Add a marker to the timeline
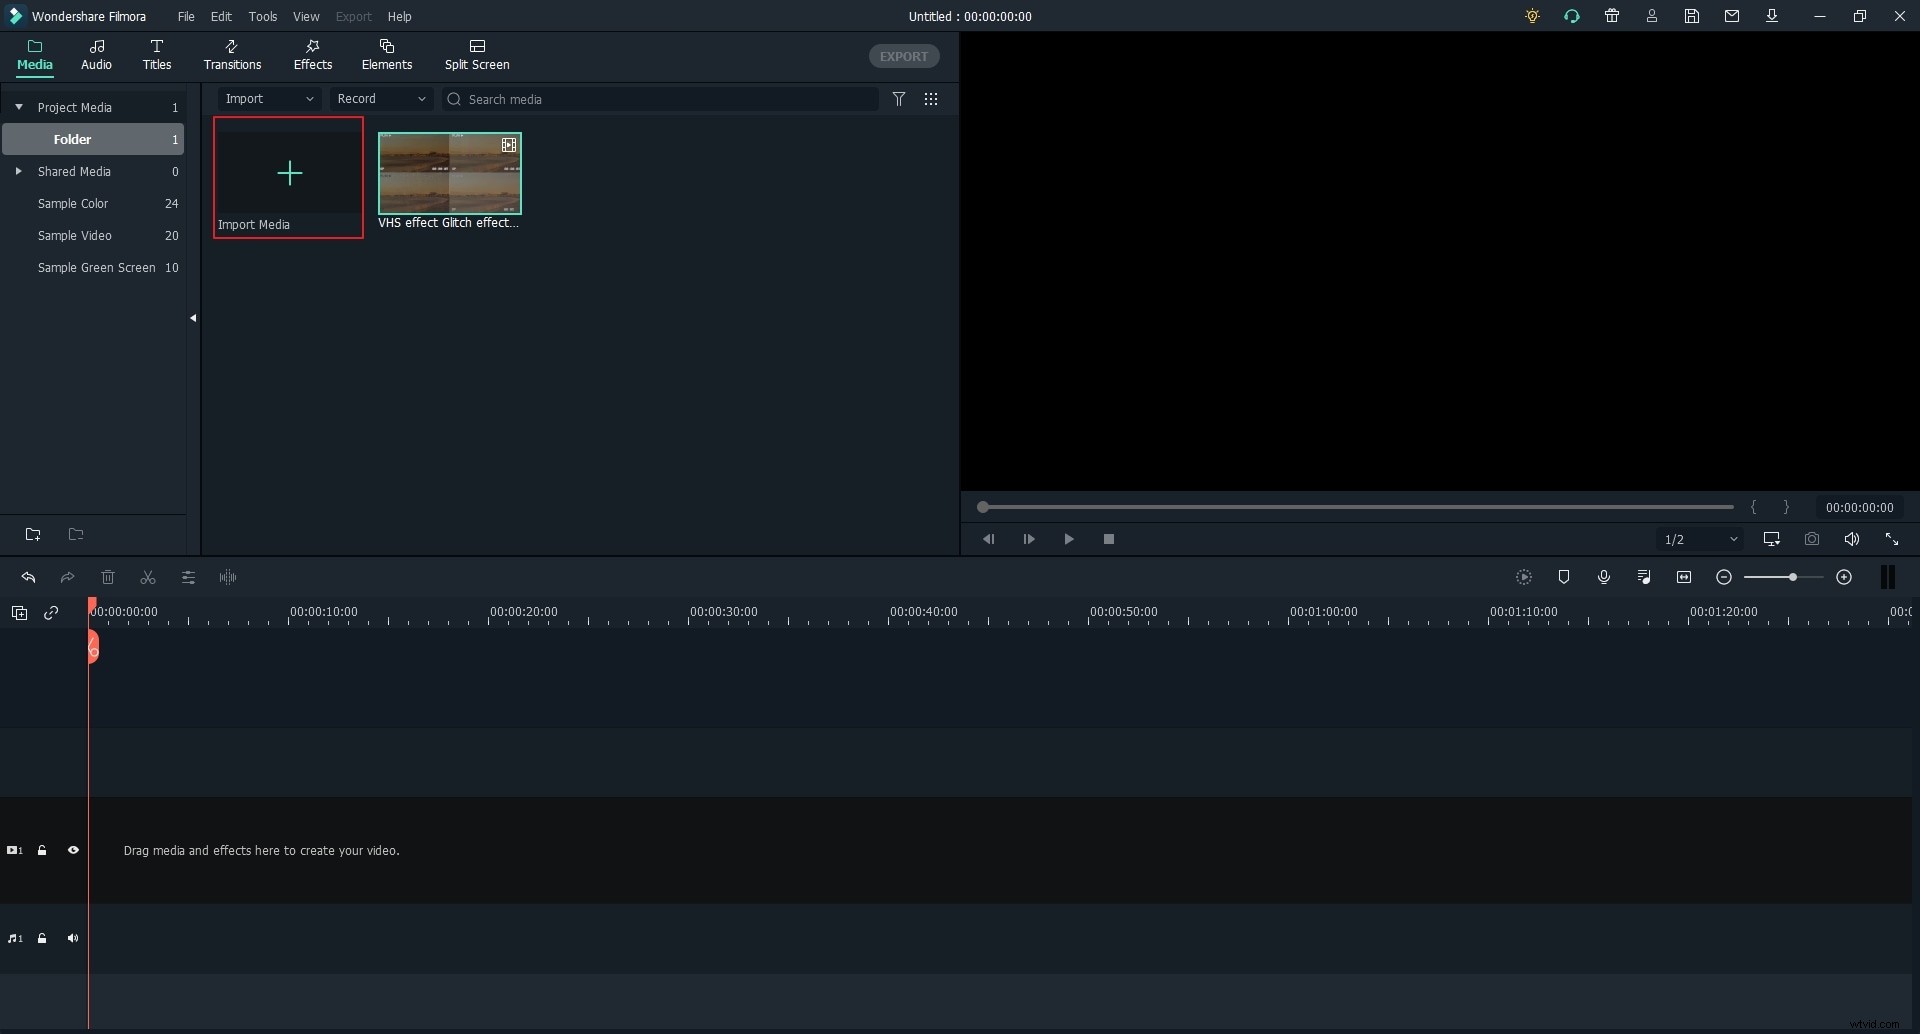The height and width of the screenshot is (1034, 1920). pyautogui.click(x=1565, y=577)
